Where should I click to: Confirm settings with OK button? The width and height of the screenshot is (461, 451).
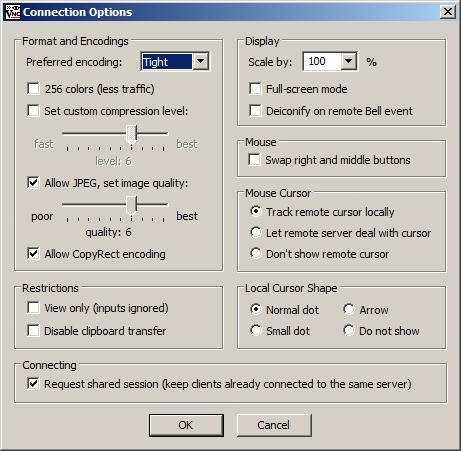point(186,425)
